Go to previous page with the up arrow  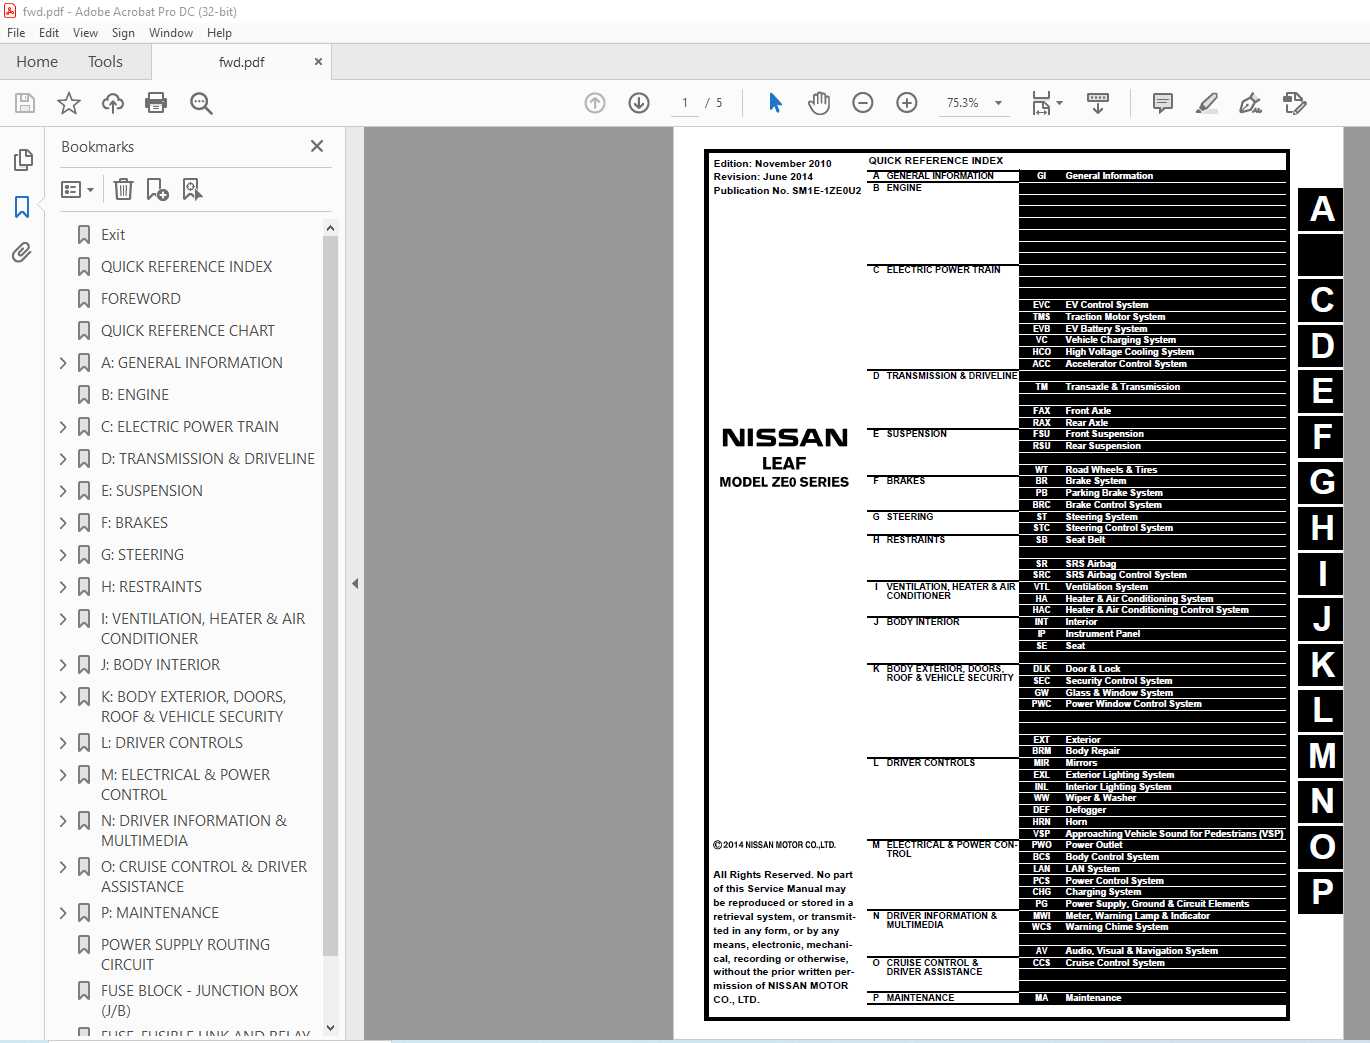(x=595, y=103)
